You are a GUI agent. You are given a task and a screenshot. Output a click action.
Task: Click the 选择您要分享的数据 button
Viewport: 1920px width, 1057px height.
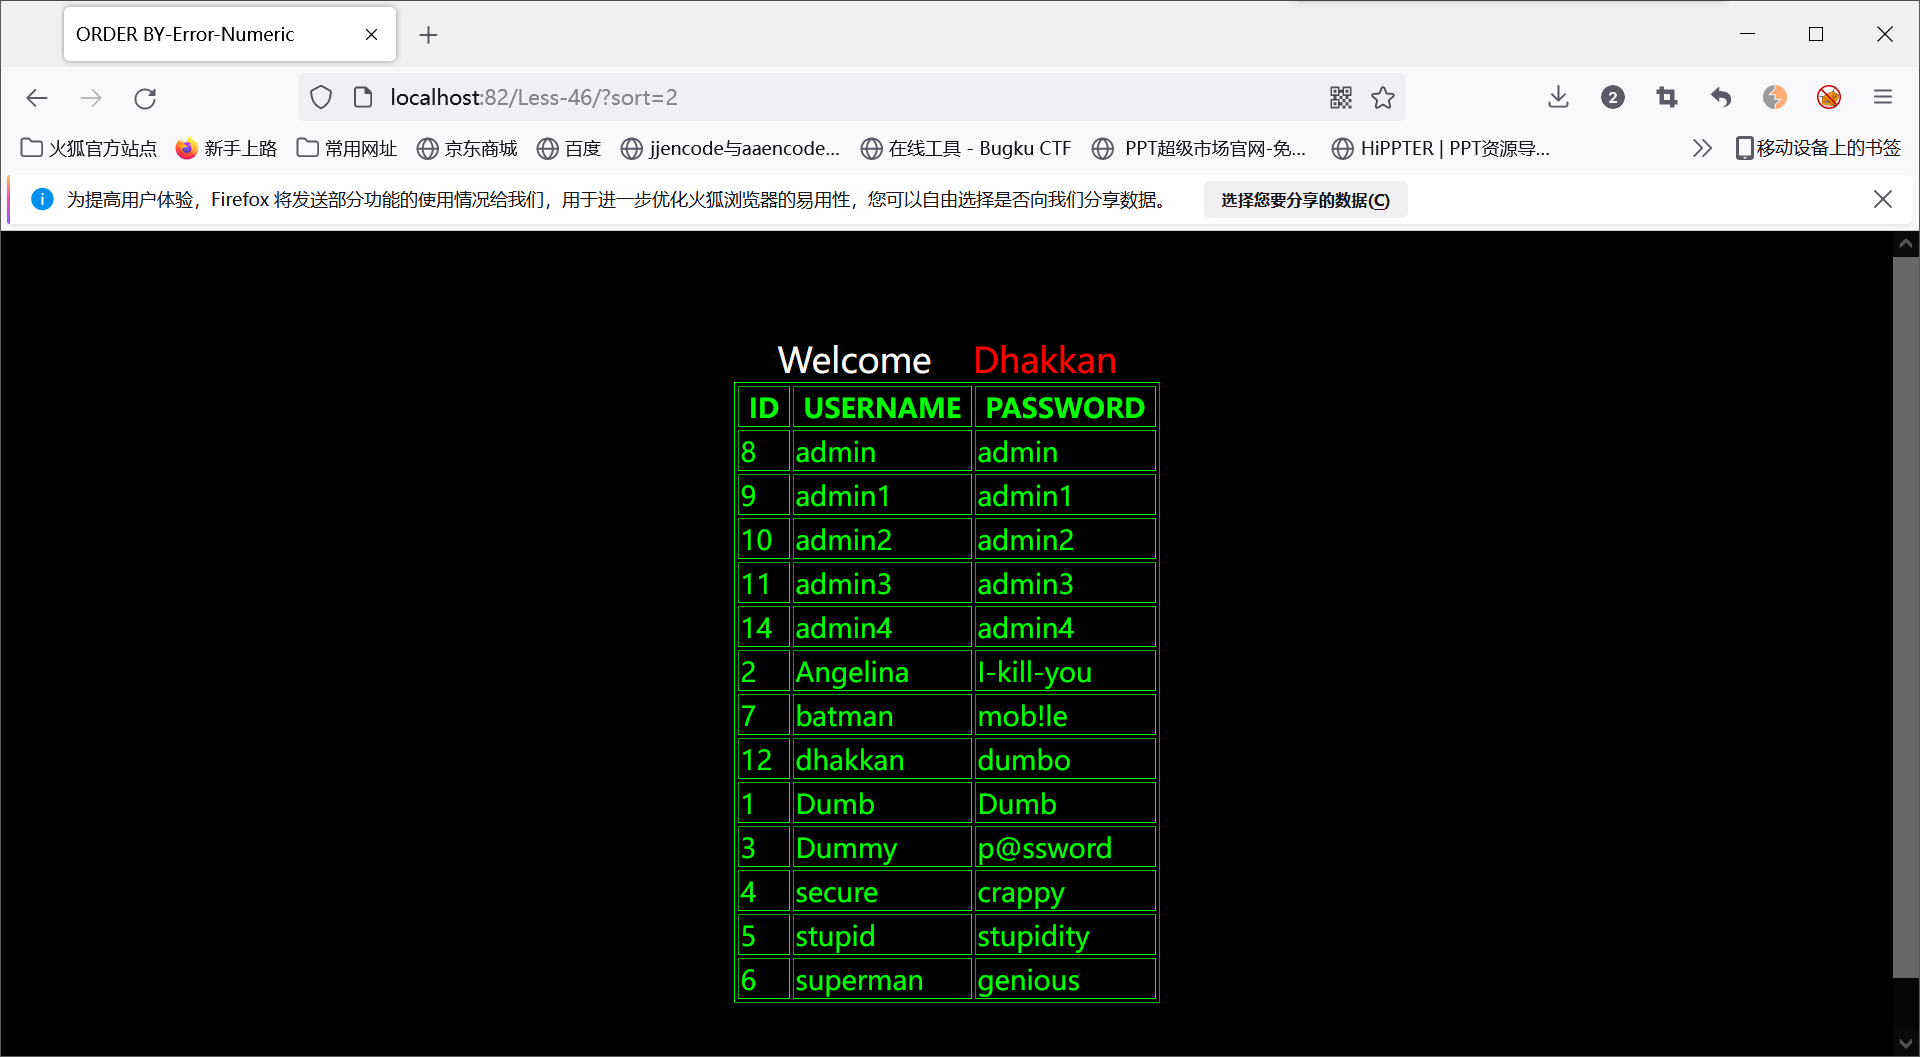pos(1304,199)
